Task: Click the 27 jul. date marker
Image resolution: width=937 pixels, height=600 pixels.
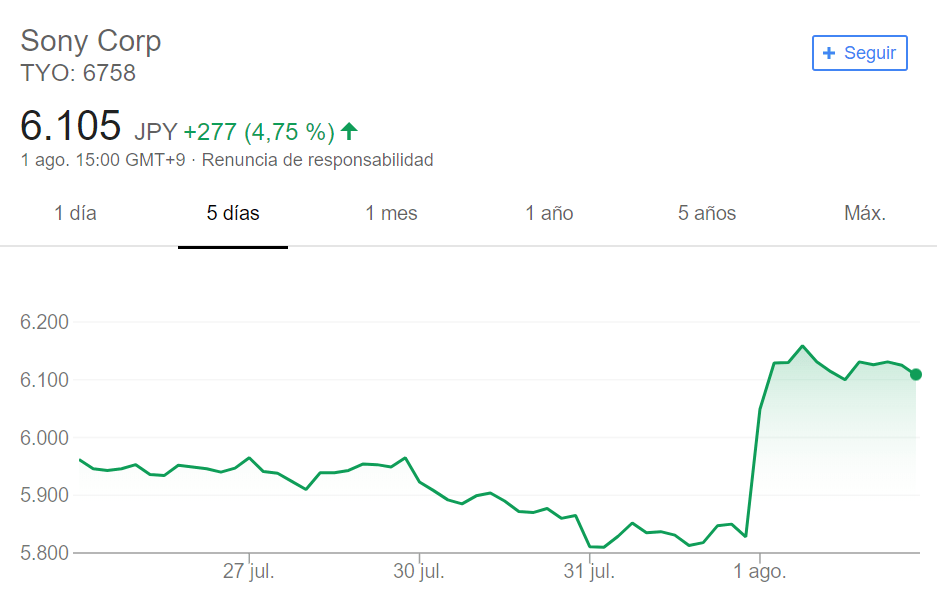Action: (x=249, y=571)
